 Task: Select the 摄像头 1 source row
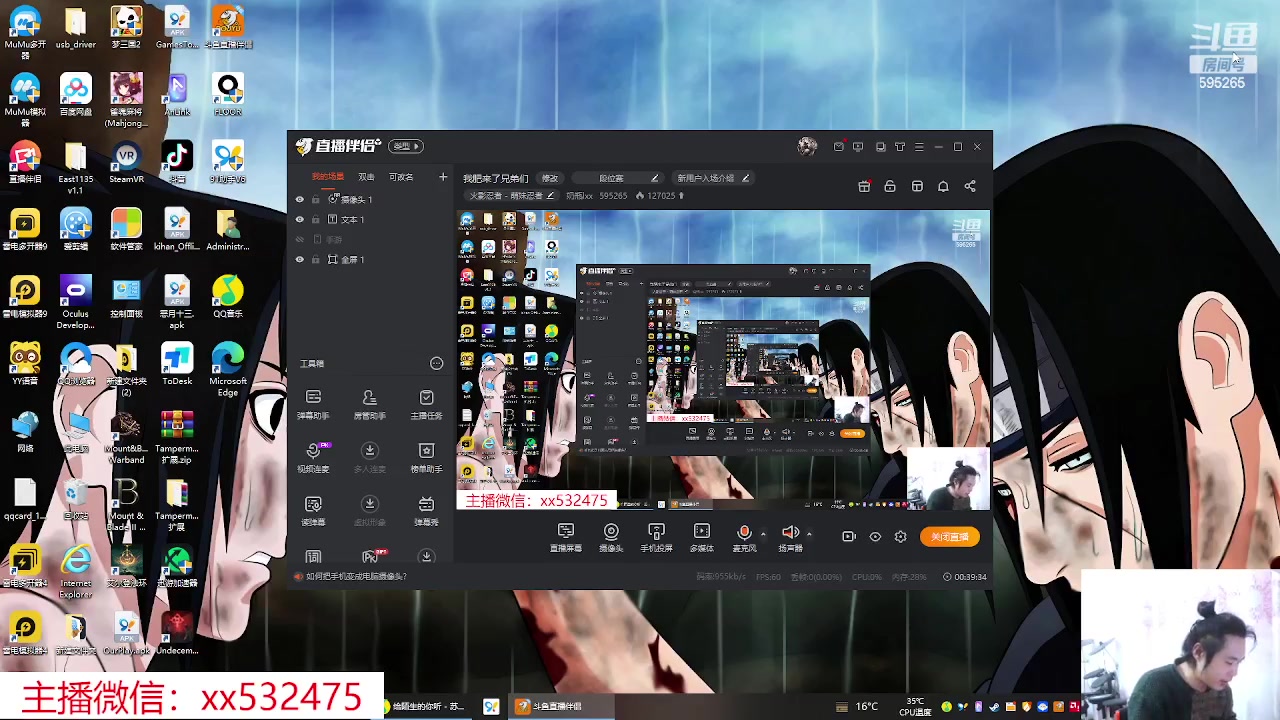[370, 199]
